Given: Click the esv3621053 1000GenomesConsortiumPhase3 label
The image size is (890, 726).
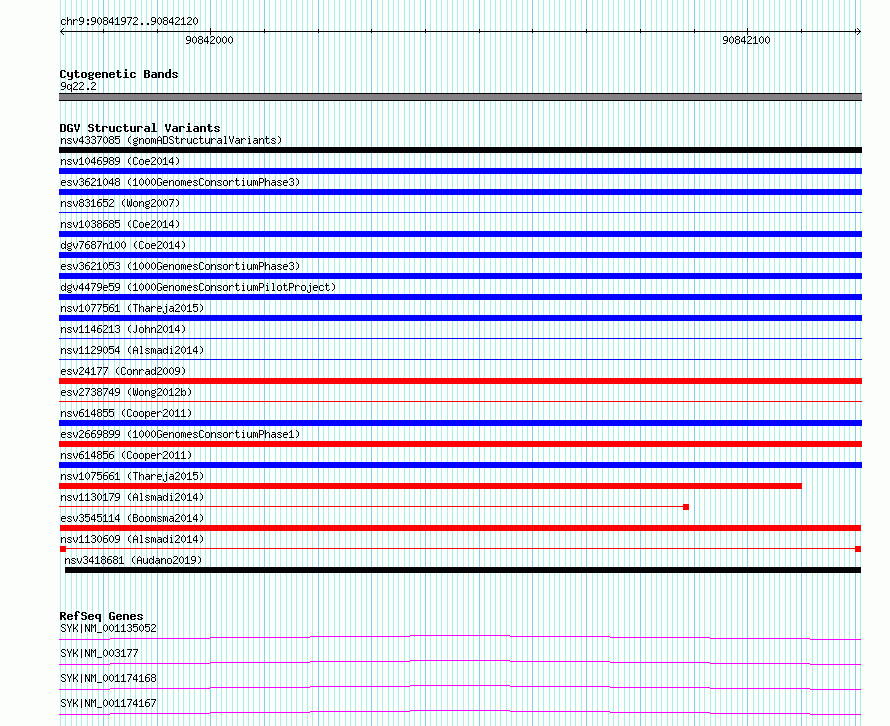Looking at the screenshot, I should click(x=180, y=266).
